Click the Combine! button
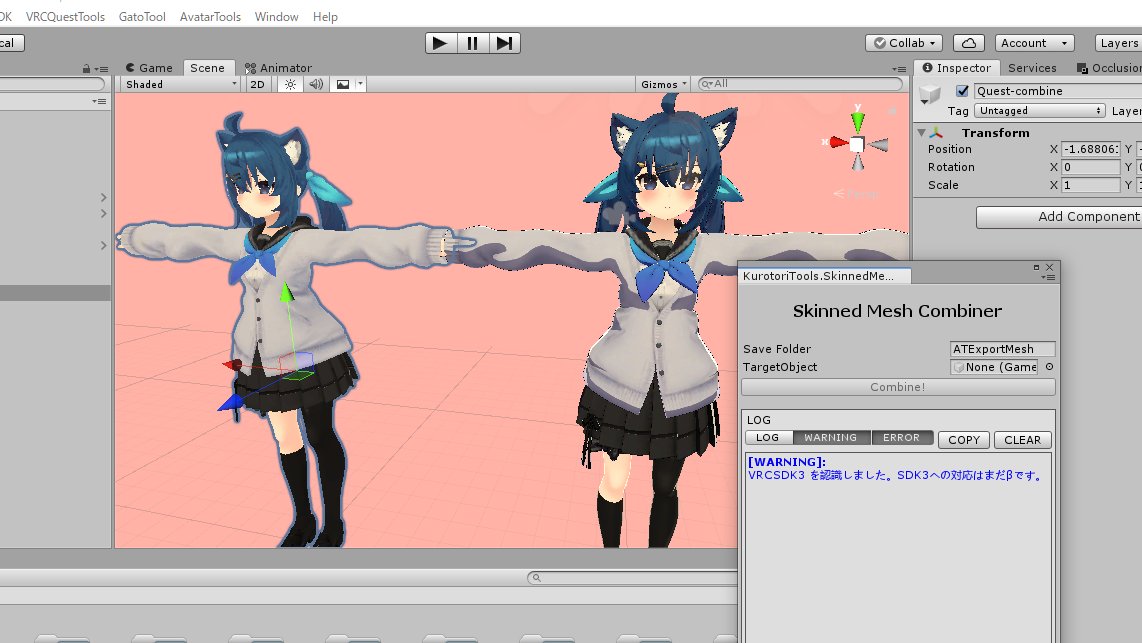Viewport: 1142px width, 643px height. coord(898,387)
